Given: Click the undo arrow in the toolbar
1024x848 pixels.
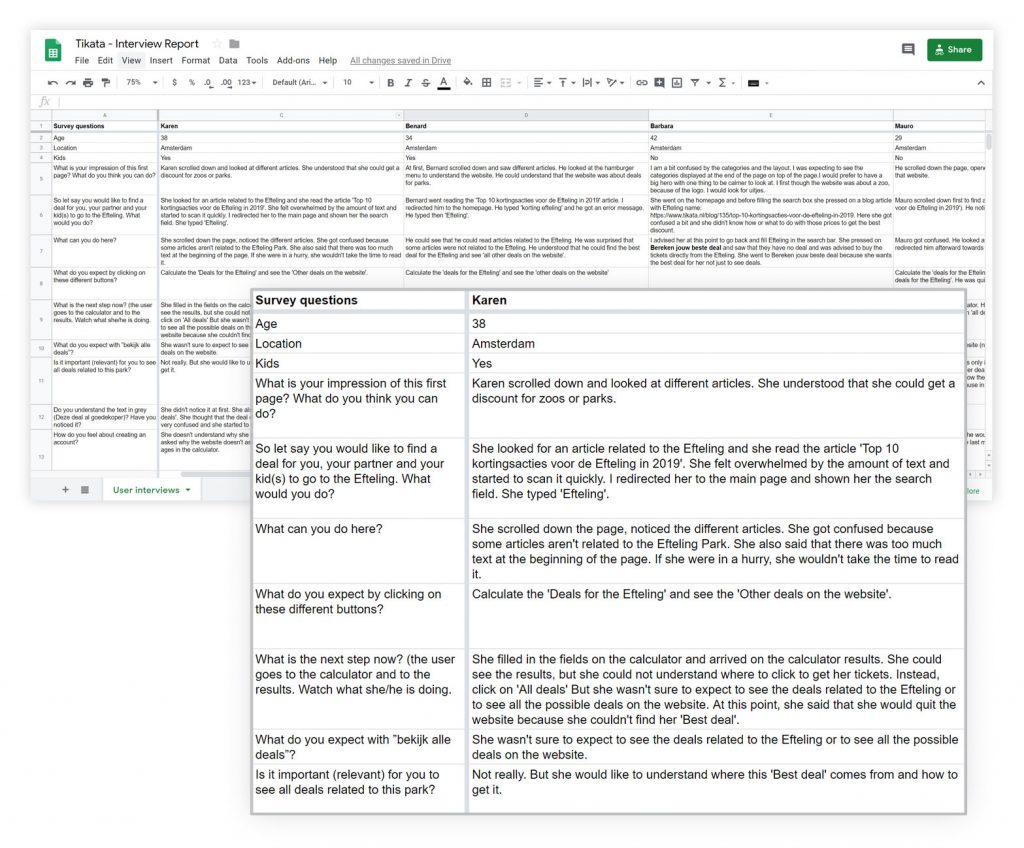Looking at the screenshot, I should 52,82.
